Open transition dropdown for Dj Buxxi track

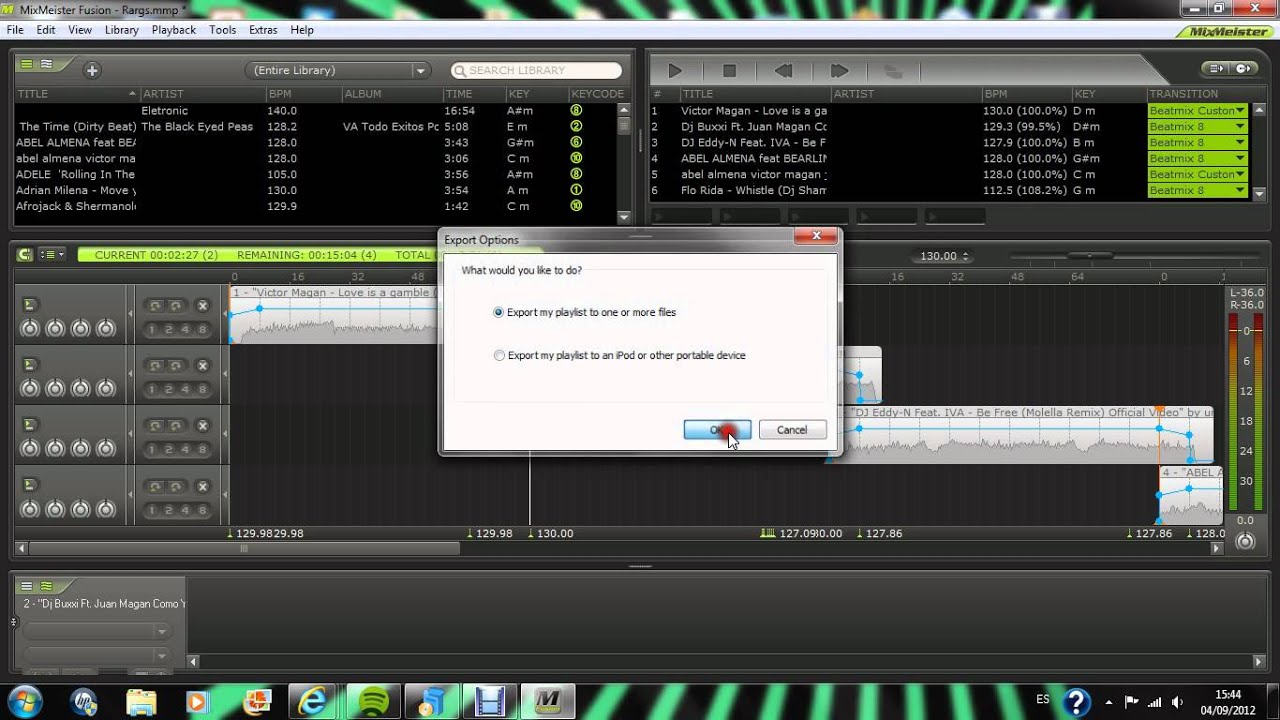tap(1240, 127)
